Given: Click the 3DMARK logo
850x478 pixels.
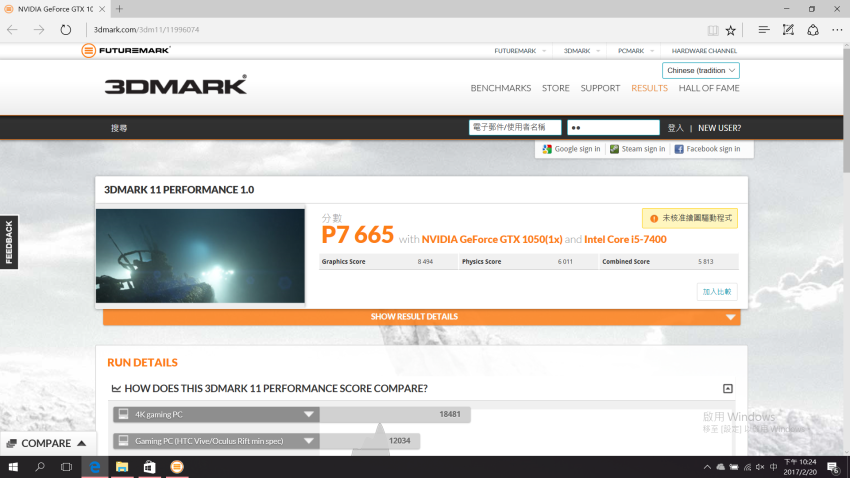Looking at the screenshot, I should coord(176,85).
